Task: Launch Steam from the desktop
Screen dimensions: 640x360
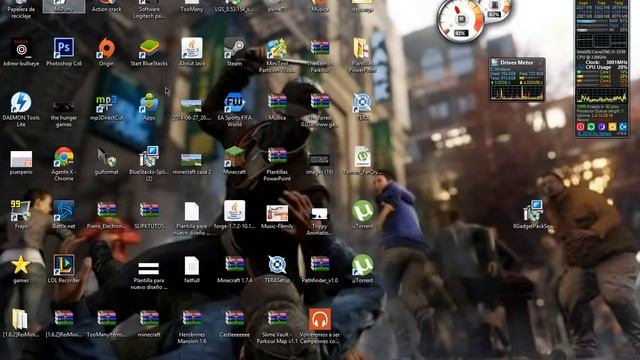Action: click(234, 48)
